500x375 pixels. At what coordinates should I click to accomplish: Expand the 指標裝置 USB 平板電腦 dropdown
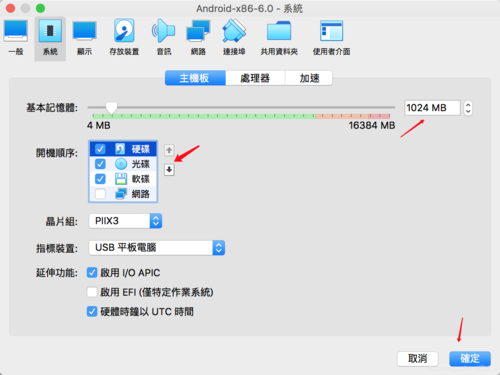coord(157,248)
